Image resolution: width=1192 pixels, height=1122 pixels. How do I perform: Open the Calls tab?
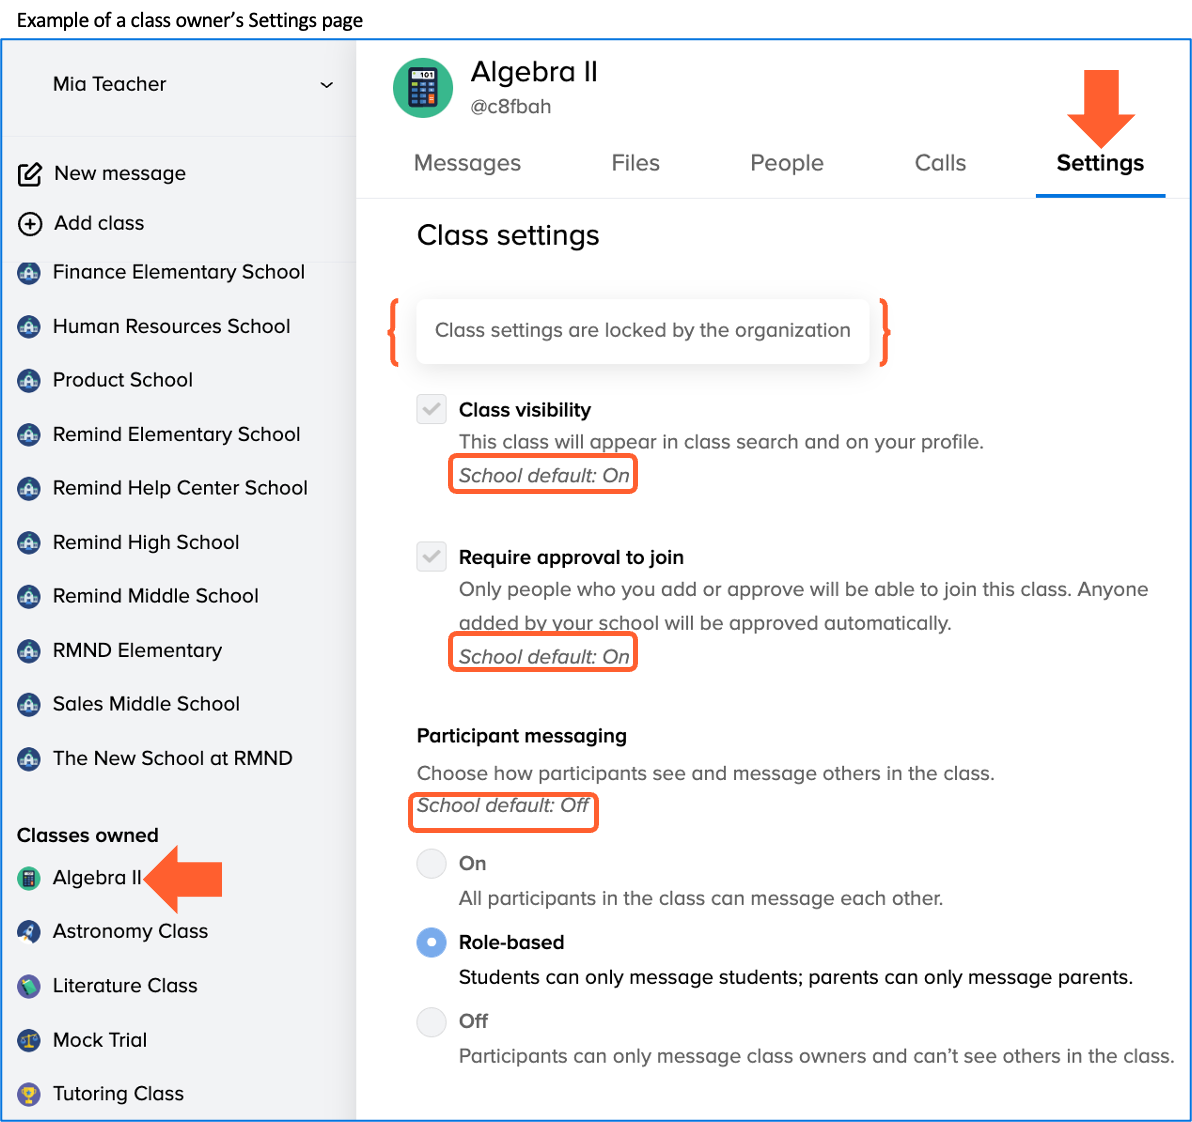(x=940, y=163)
